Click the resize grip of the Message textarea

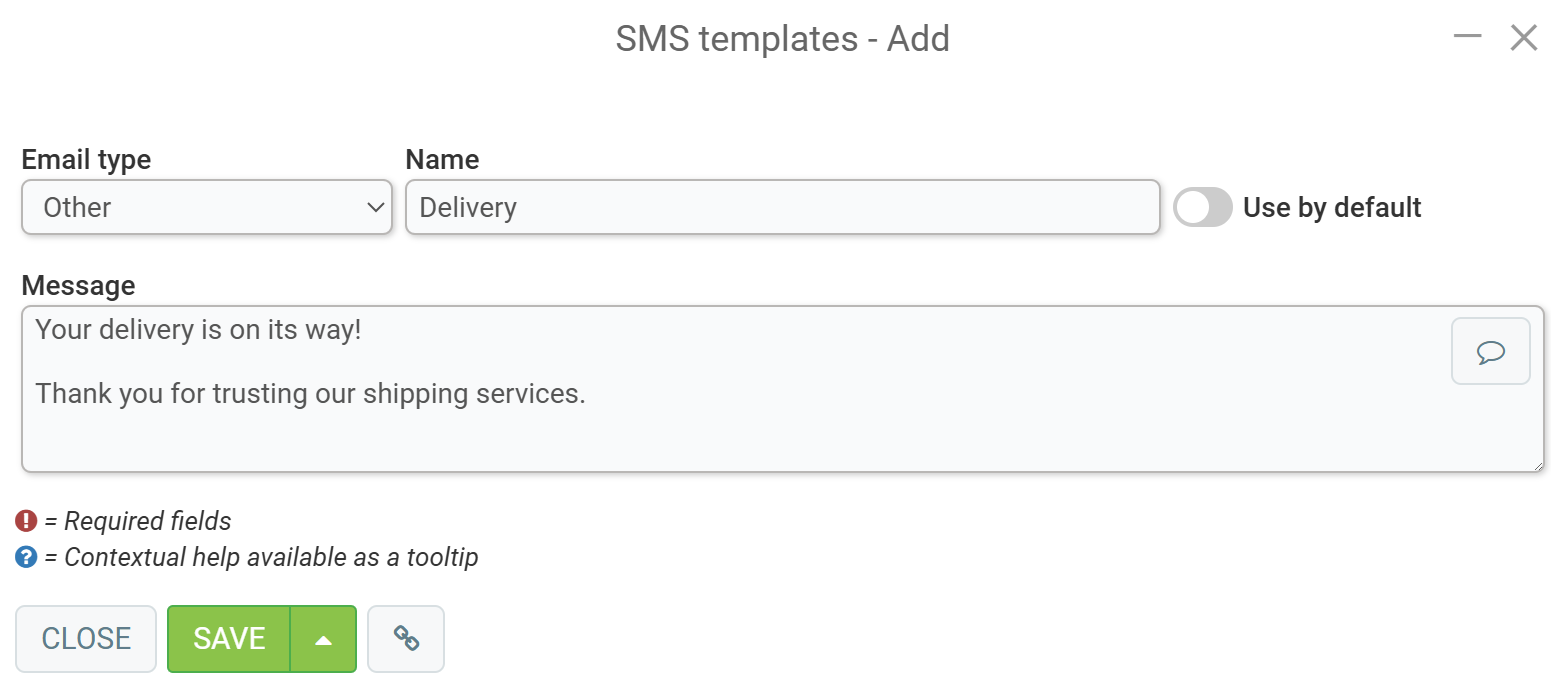(x=1537, y=465)
